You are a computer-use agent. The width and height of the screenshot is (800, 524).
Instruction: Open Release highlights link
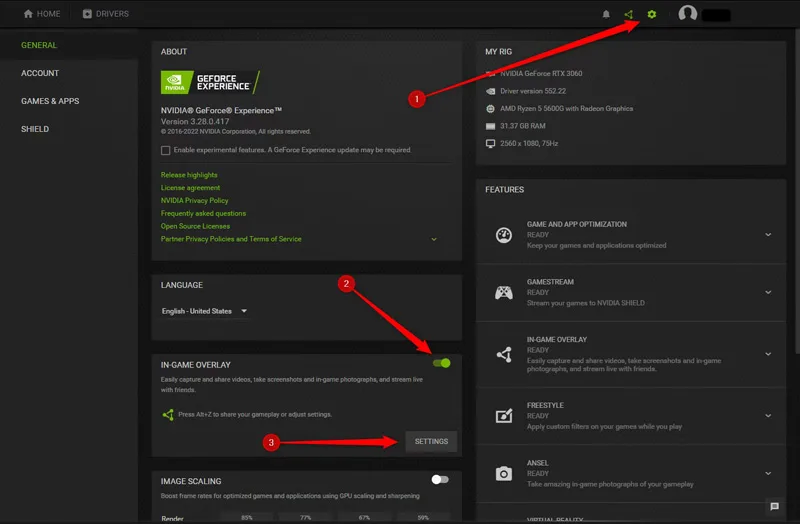[189, 175]
